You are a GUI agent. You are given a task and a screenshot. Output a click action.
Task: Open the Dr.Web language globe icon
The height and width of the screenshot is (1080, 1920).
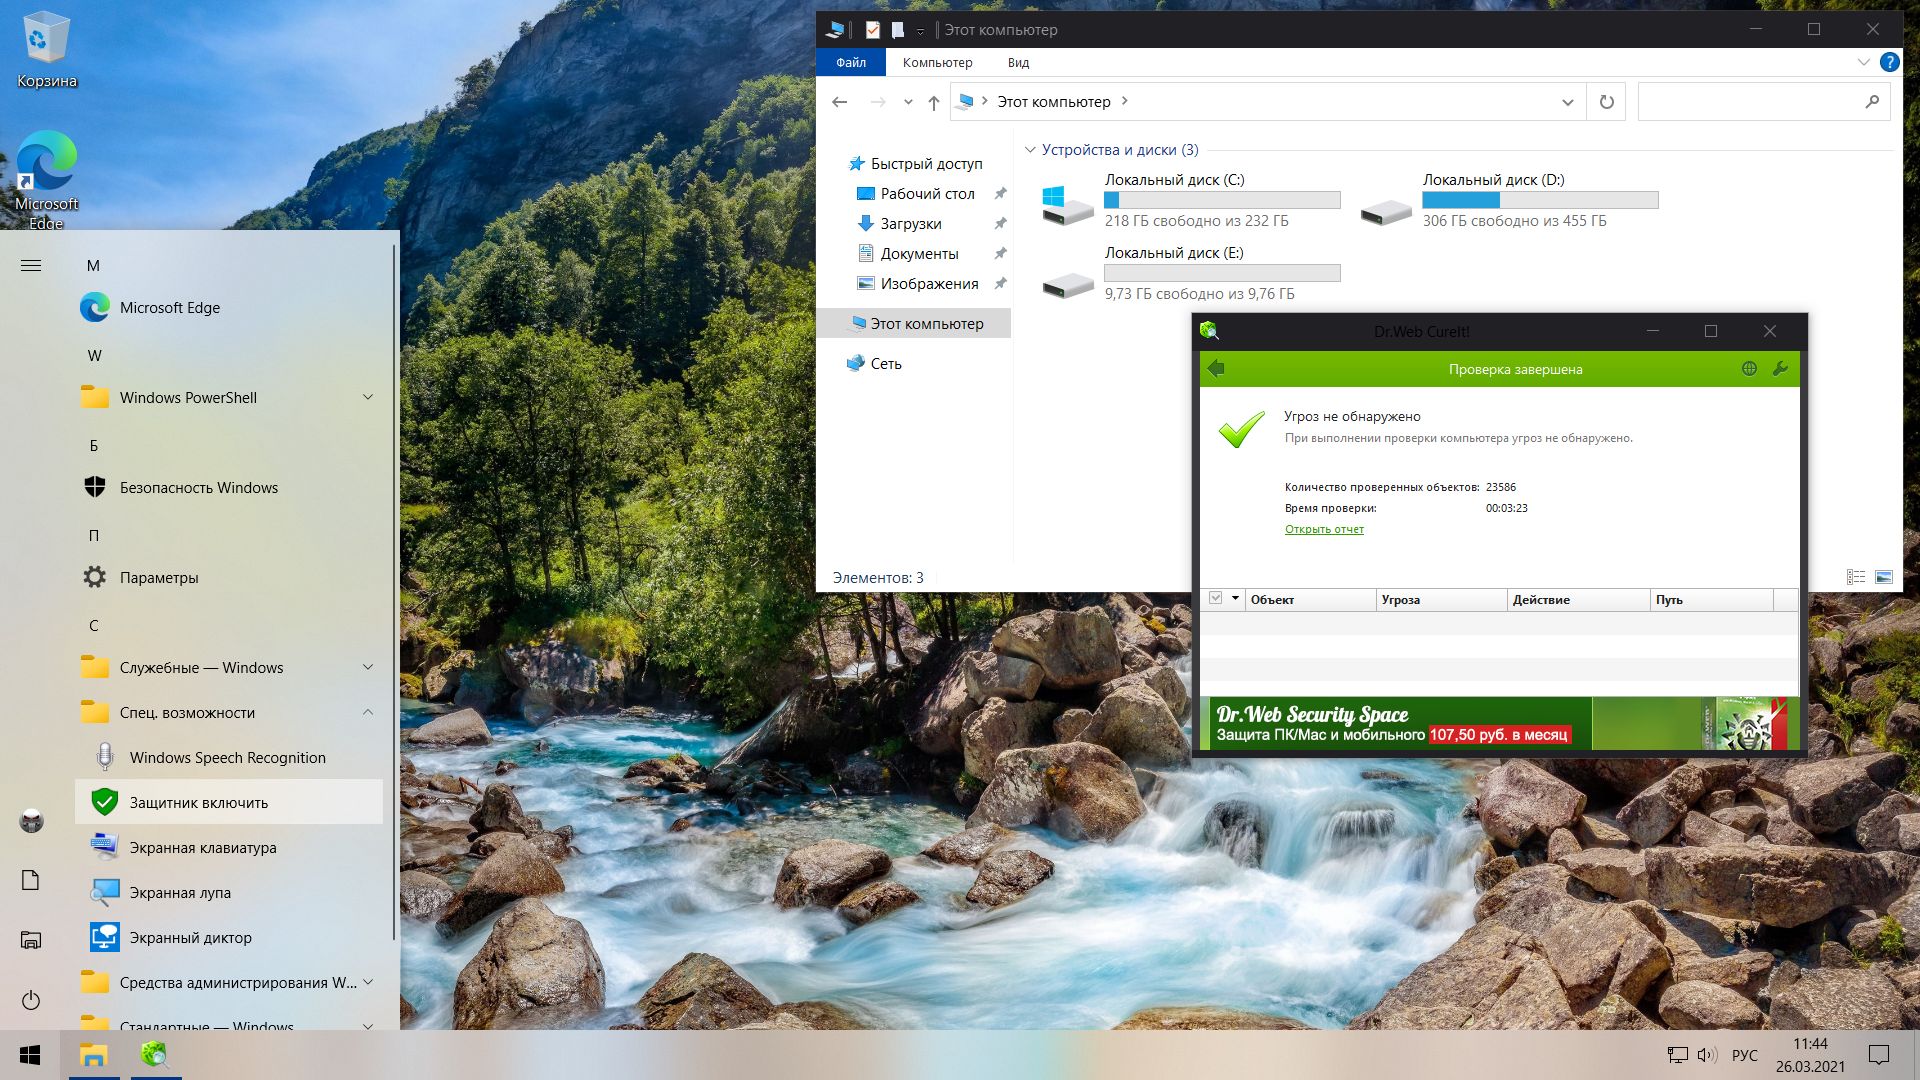point(1749,369)
